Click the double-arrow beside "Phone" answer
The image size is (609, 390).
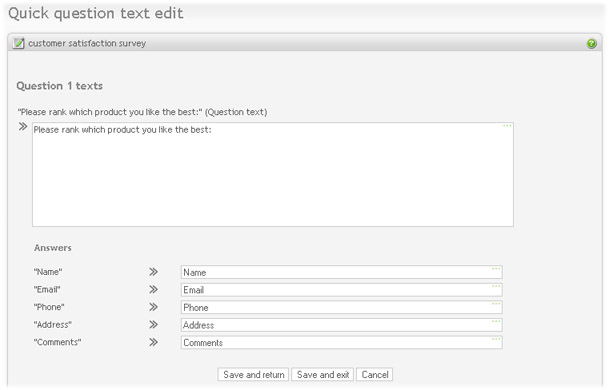point(153,307)
